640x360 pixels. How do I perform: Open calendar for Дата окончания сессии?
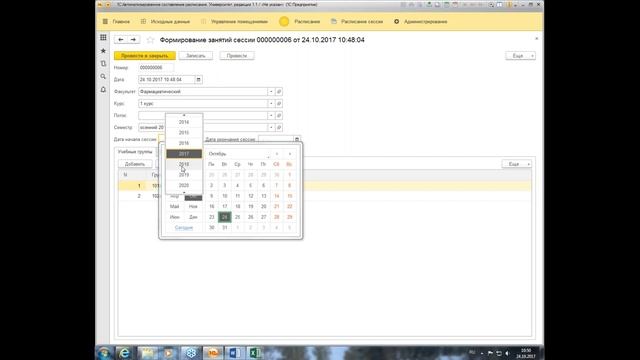point(297,139)
